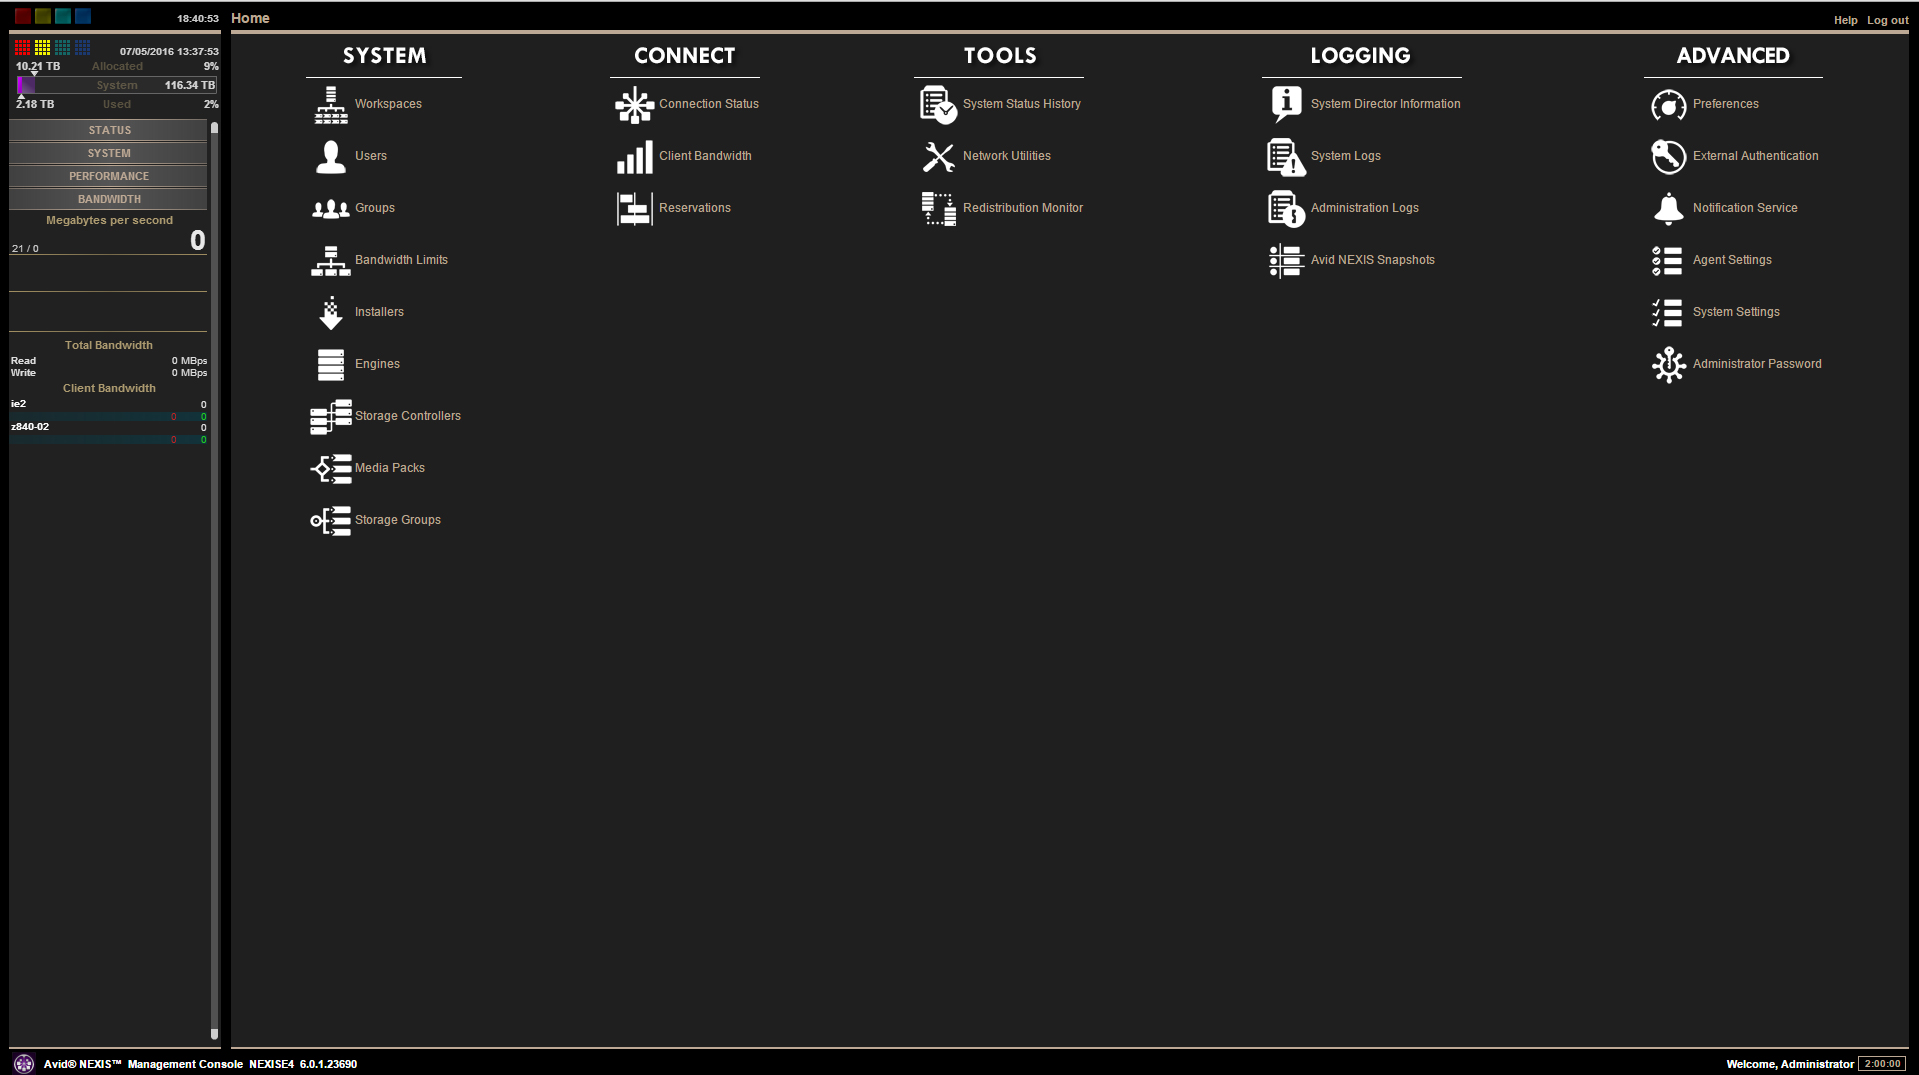The image size is (1919, 1075).
Task: Launch Network Utilities wrench icon
Action: (937, 156)
